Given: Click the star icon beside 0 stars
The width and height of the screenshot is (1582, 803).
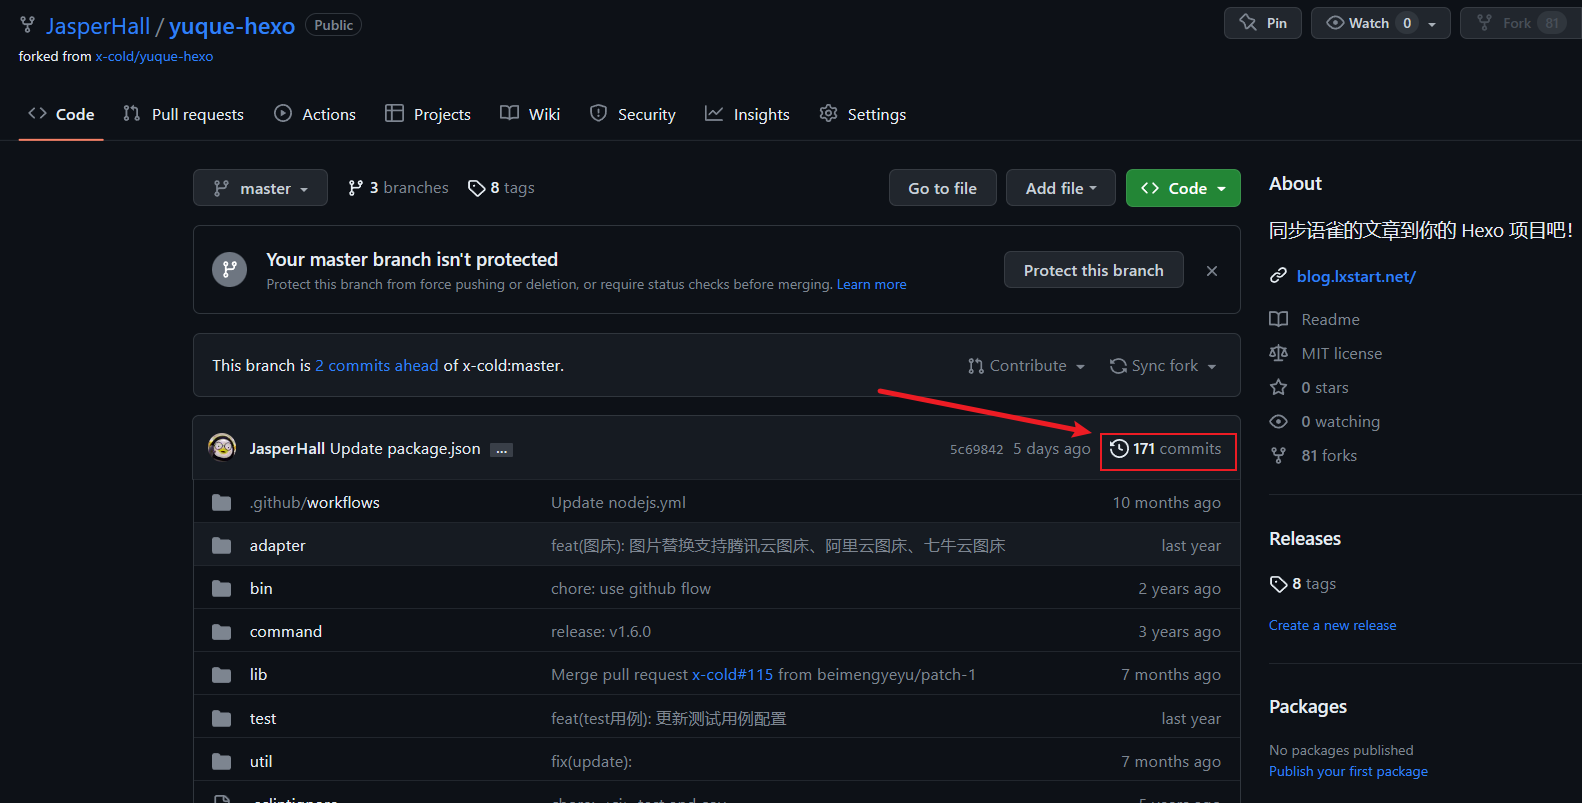Looking at the screenshot, I should 1278,387.
